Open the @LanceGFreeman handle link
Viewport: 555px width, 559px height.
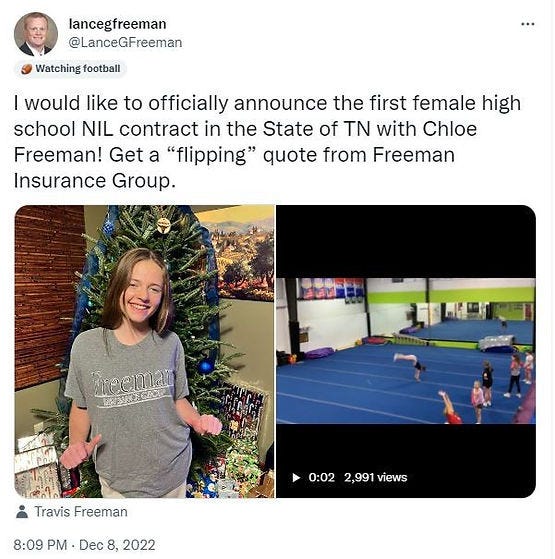[x=125, y=42]
